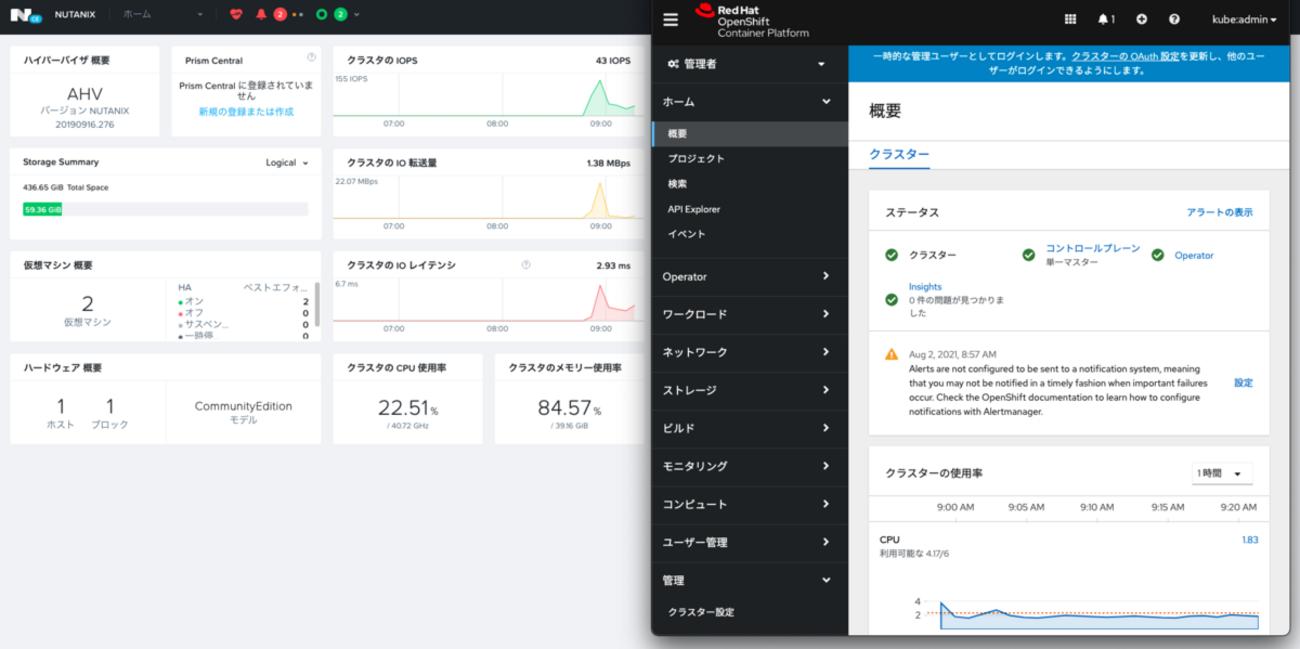Viewport: 1300px width, 649px height.
Task: Click CommunityEdition model text
Action: 243,406
